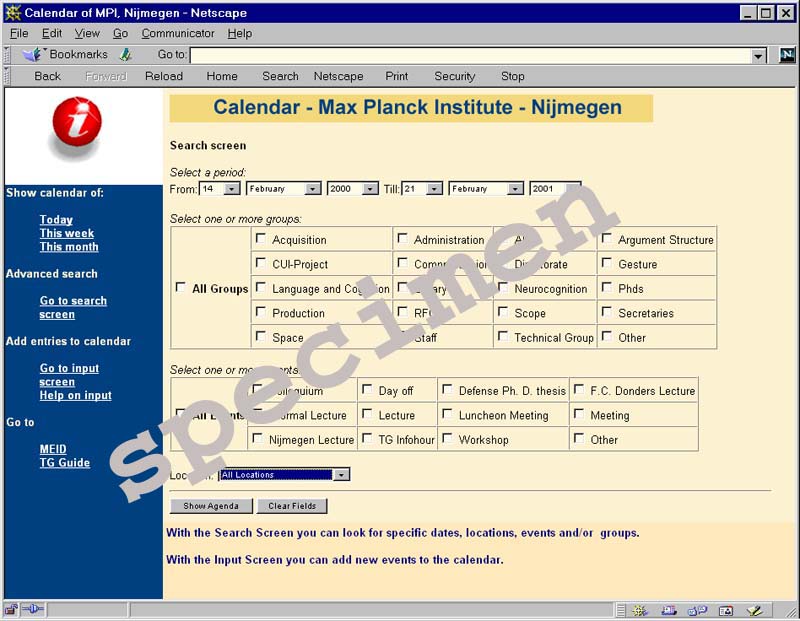
Task: Open the This week link
Action: coord(67,233)
